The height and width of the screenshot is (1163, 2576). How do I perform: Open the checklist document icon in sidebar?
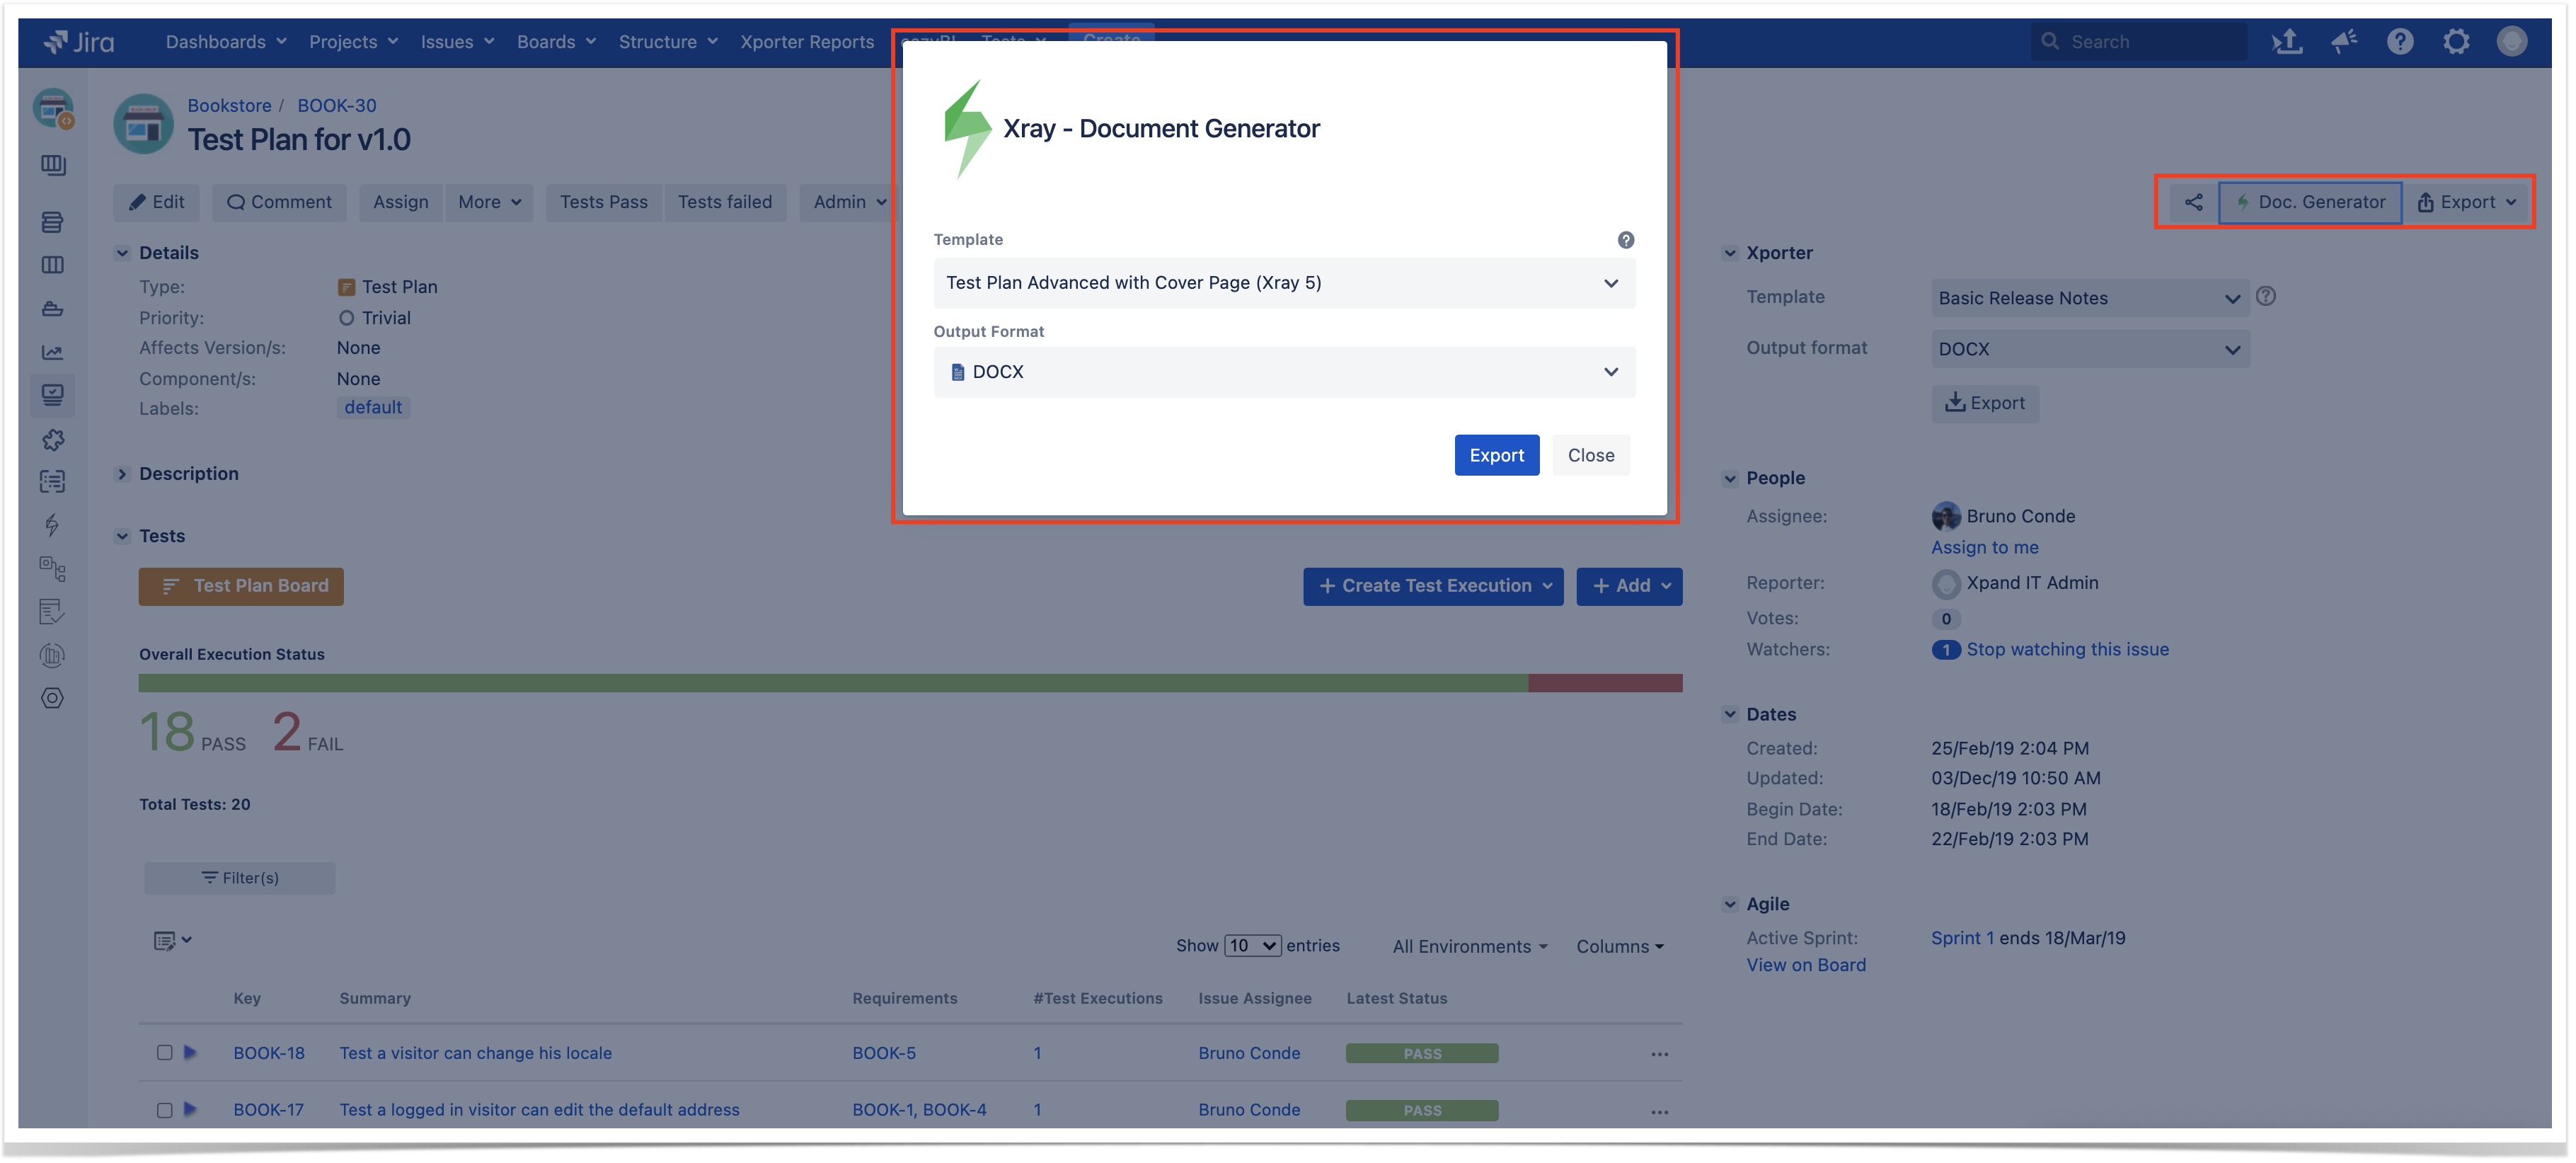[53, 611]
